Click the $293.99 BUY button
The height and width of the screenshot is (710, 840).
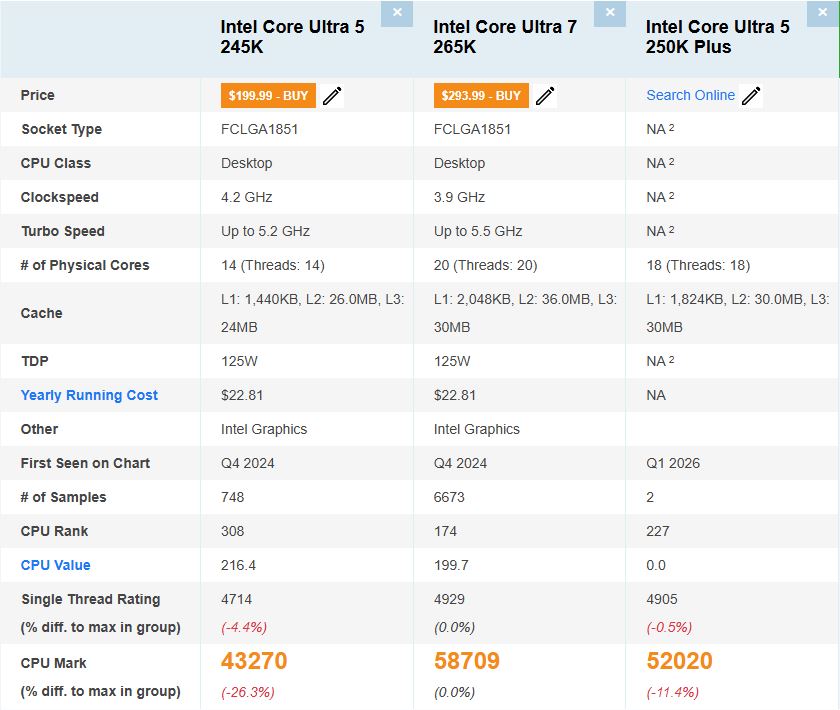481,95
